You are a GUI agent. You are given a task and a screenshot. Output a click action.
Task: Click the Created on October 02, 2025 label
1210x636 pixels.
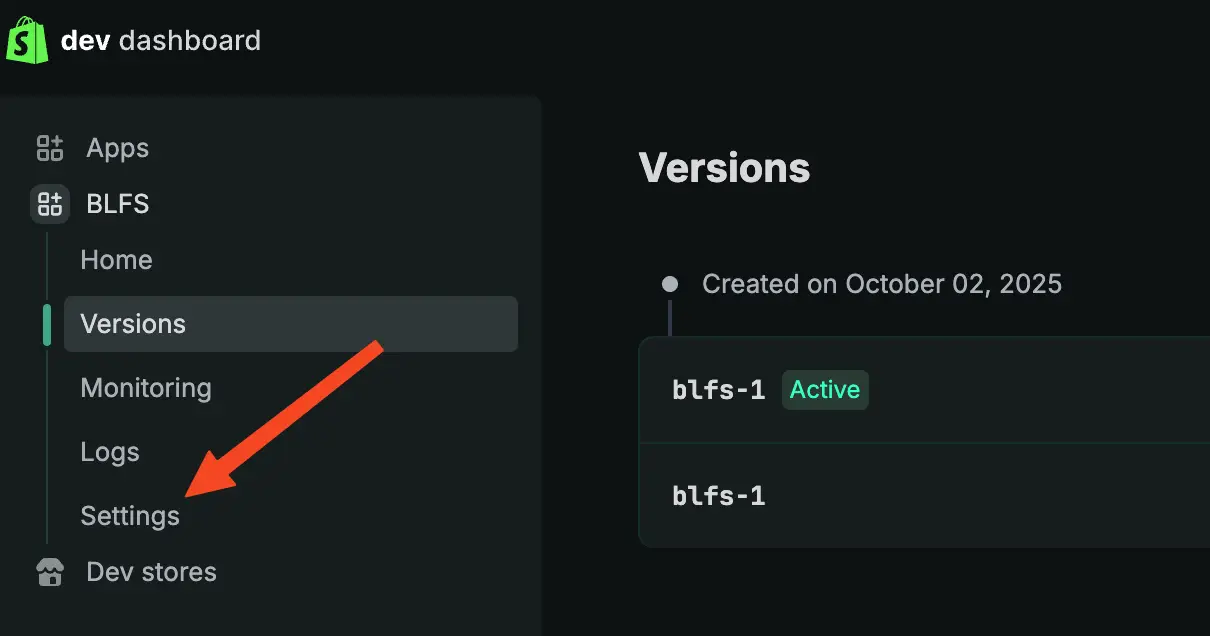tap(883, 283)
